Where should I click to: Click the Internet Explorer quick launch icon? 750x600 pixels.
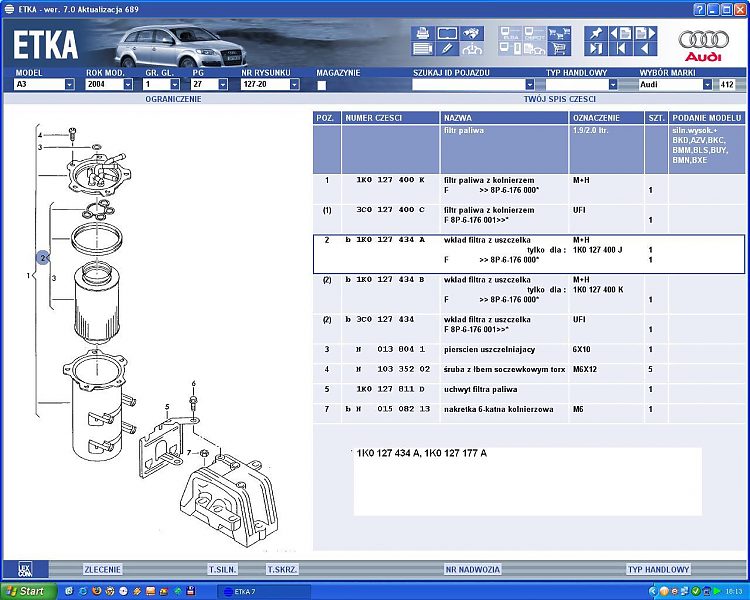83,591
